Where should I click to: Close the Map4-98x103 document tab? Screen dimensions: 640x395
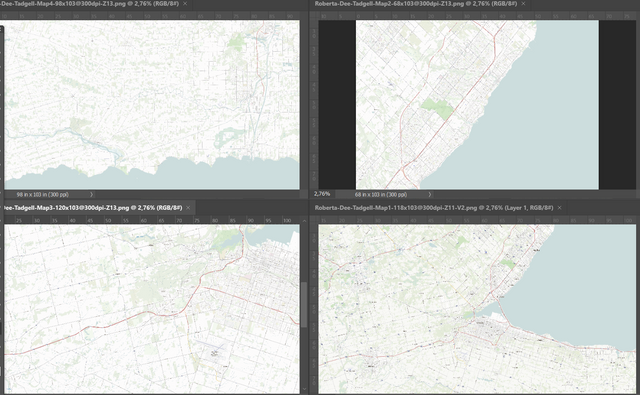click(185, 4)
